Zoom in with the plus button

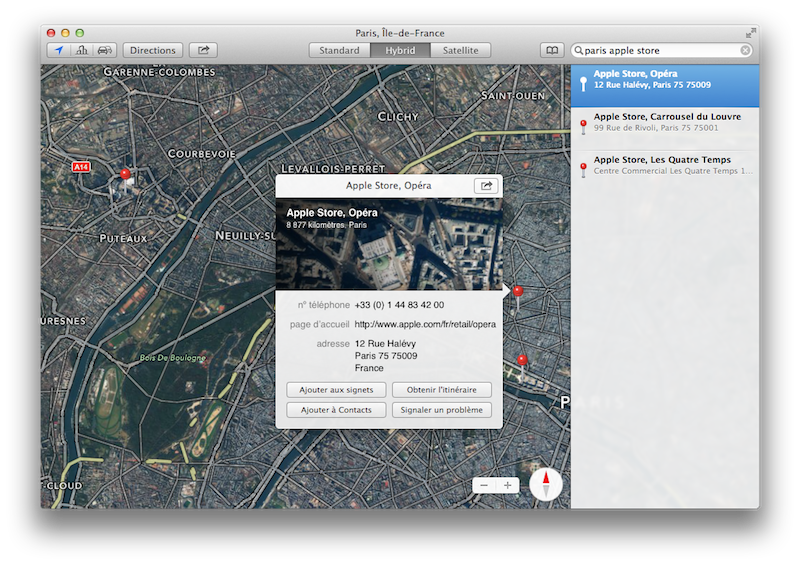[x=508, y=485]
